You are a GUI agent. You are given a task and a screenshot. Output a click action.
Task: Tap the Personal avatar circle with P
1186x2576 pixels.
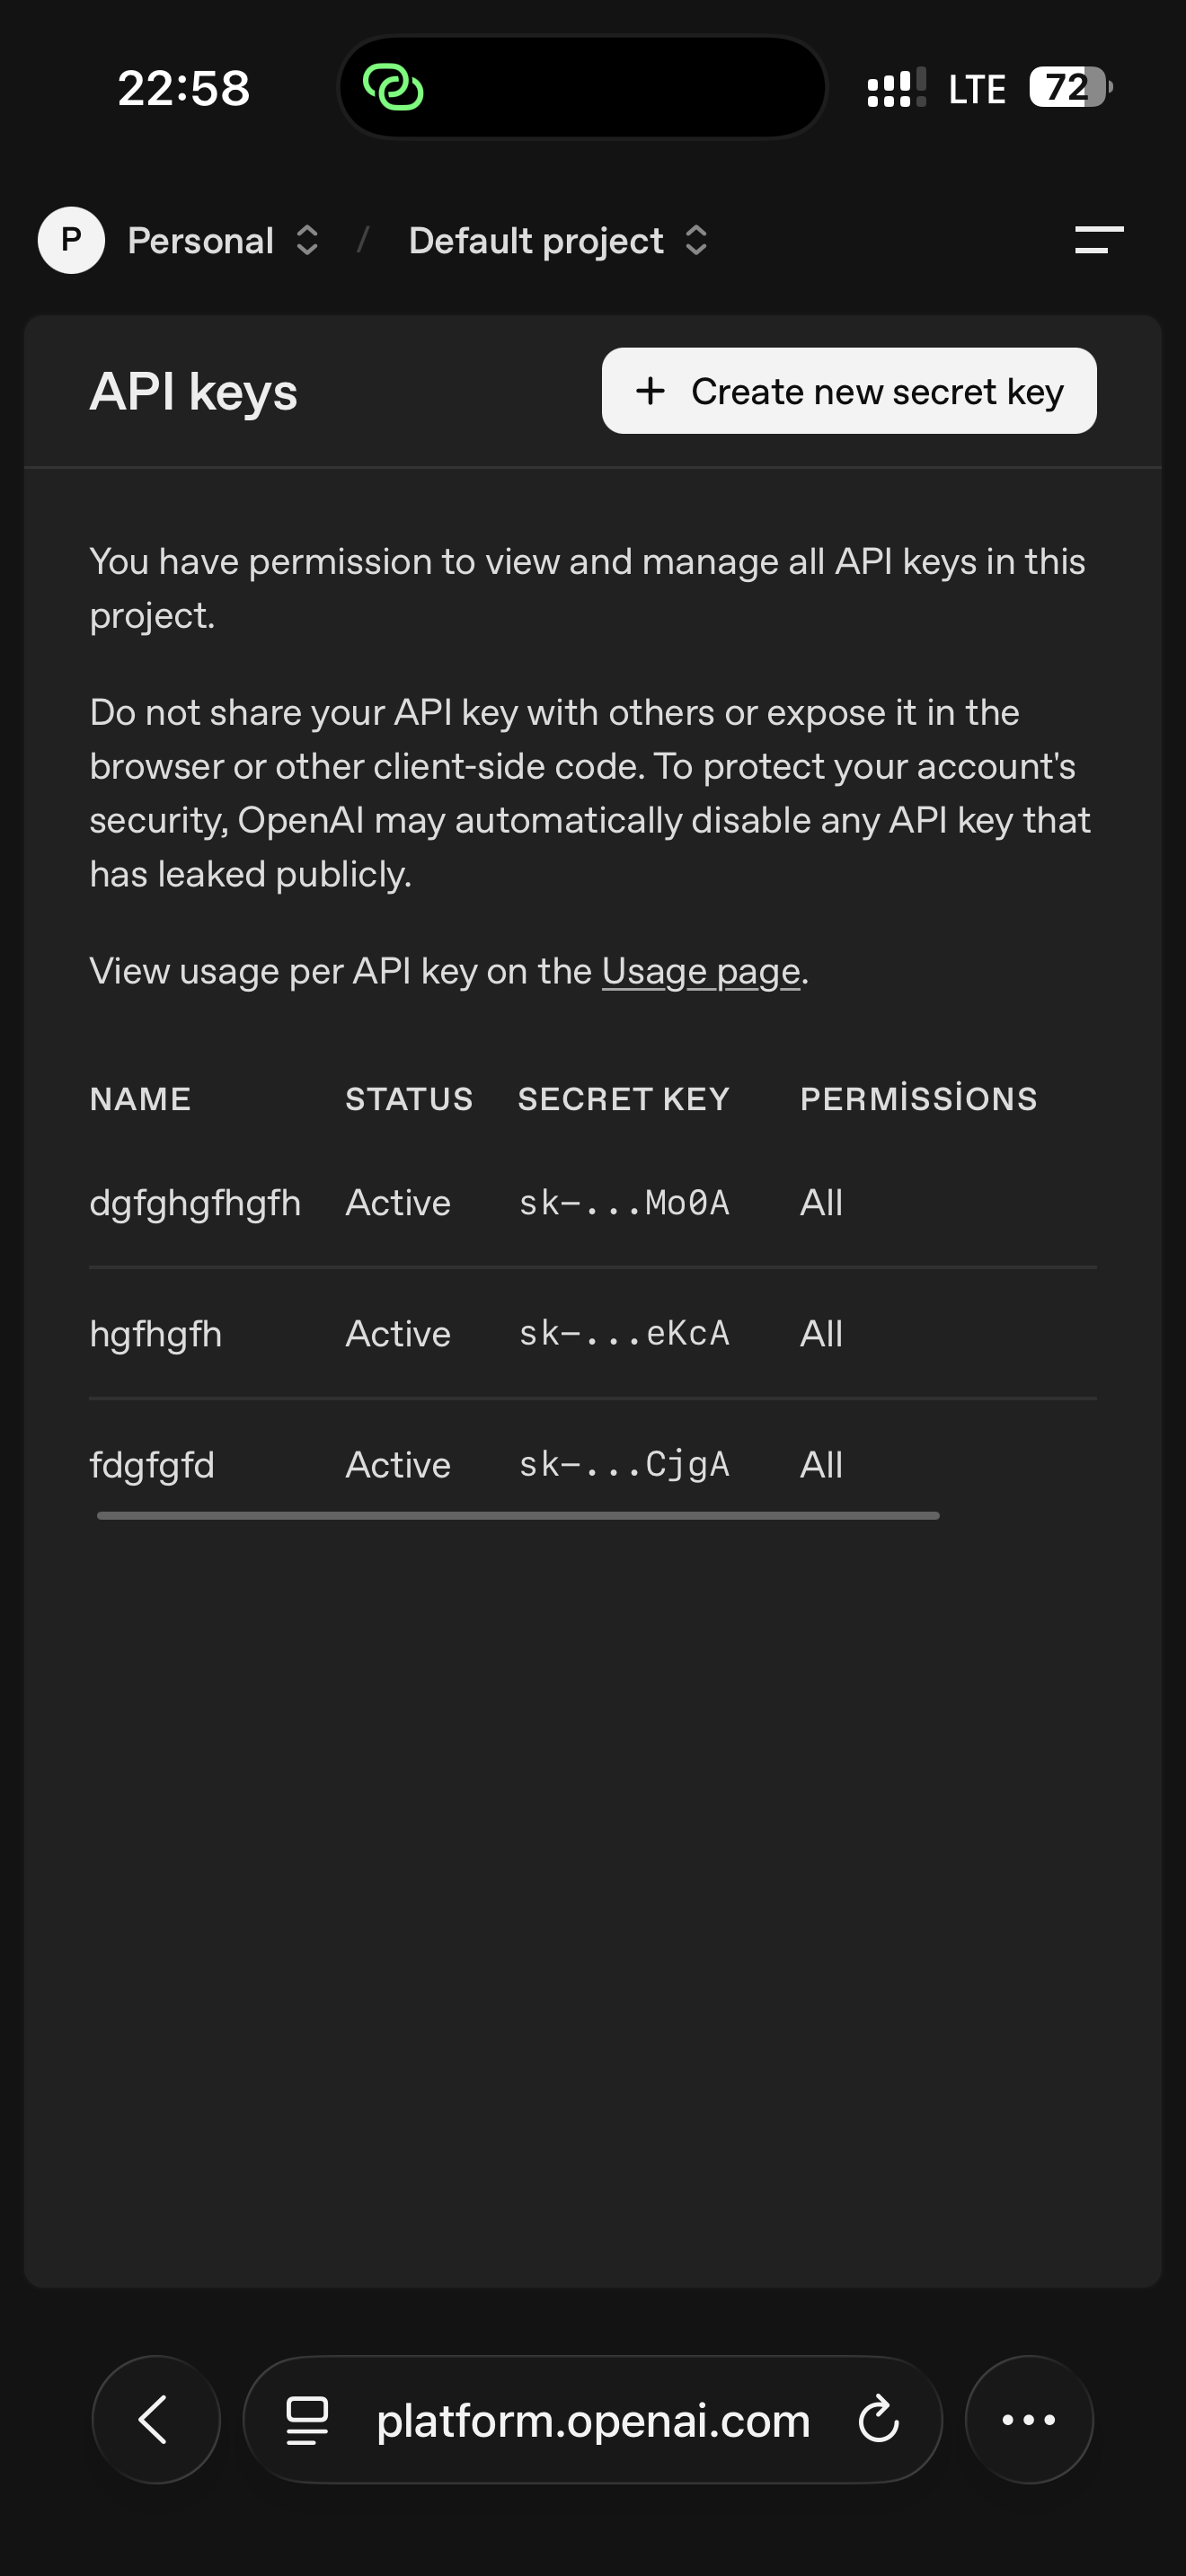71,240
